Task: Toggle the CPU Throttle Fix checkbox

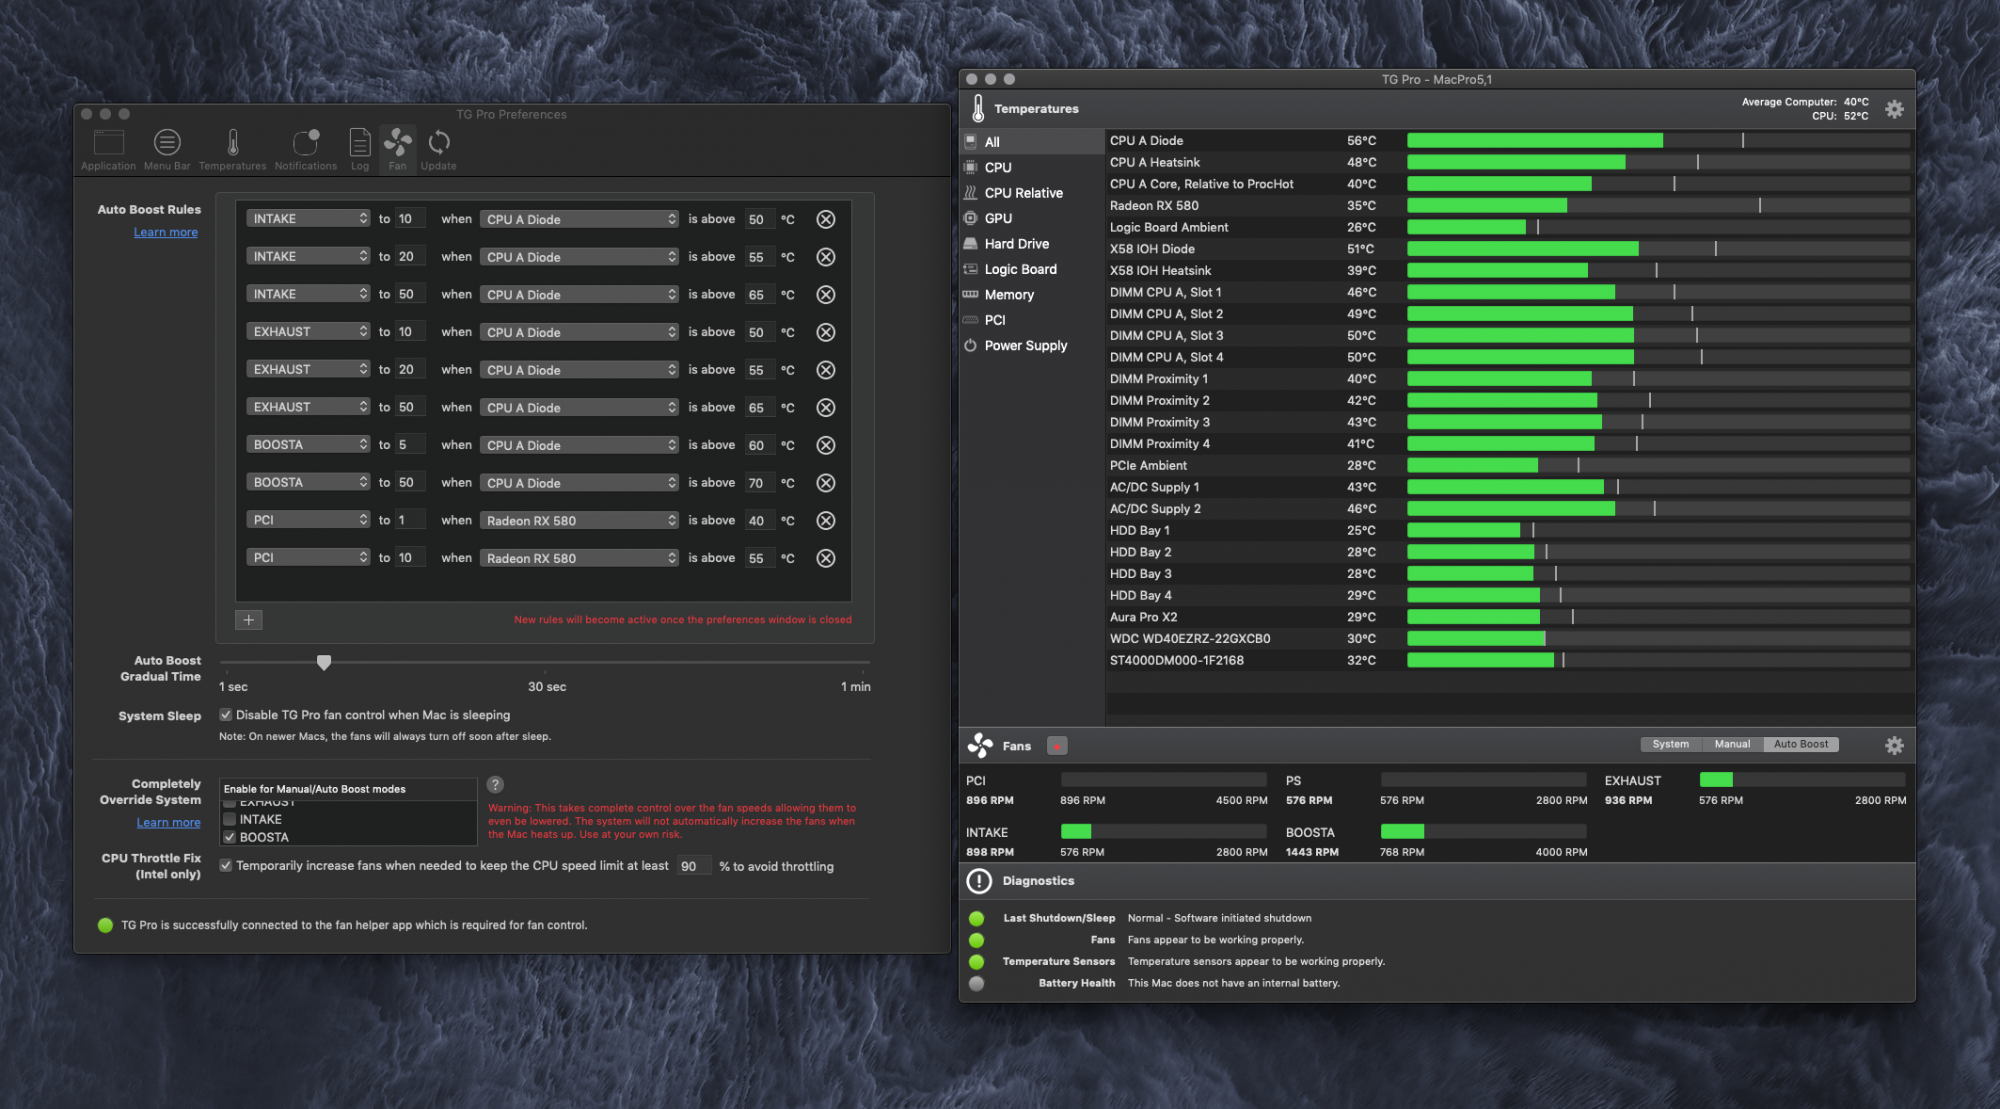Action: tap(226, 866)
